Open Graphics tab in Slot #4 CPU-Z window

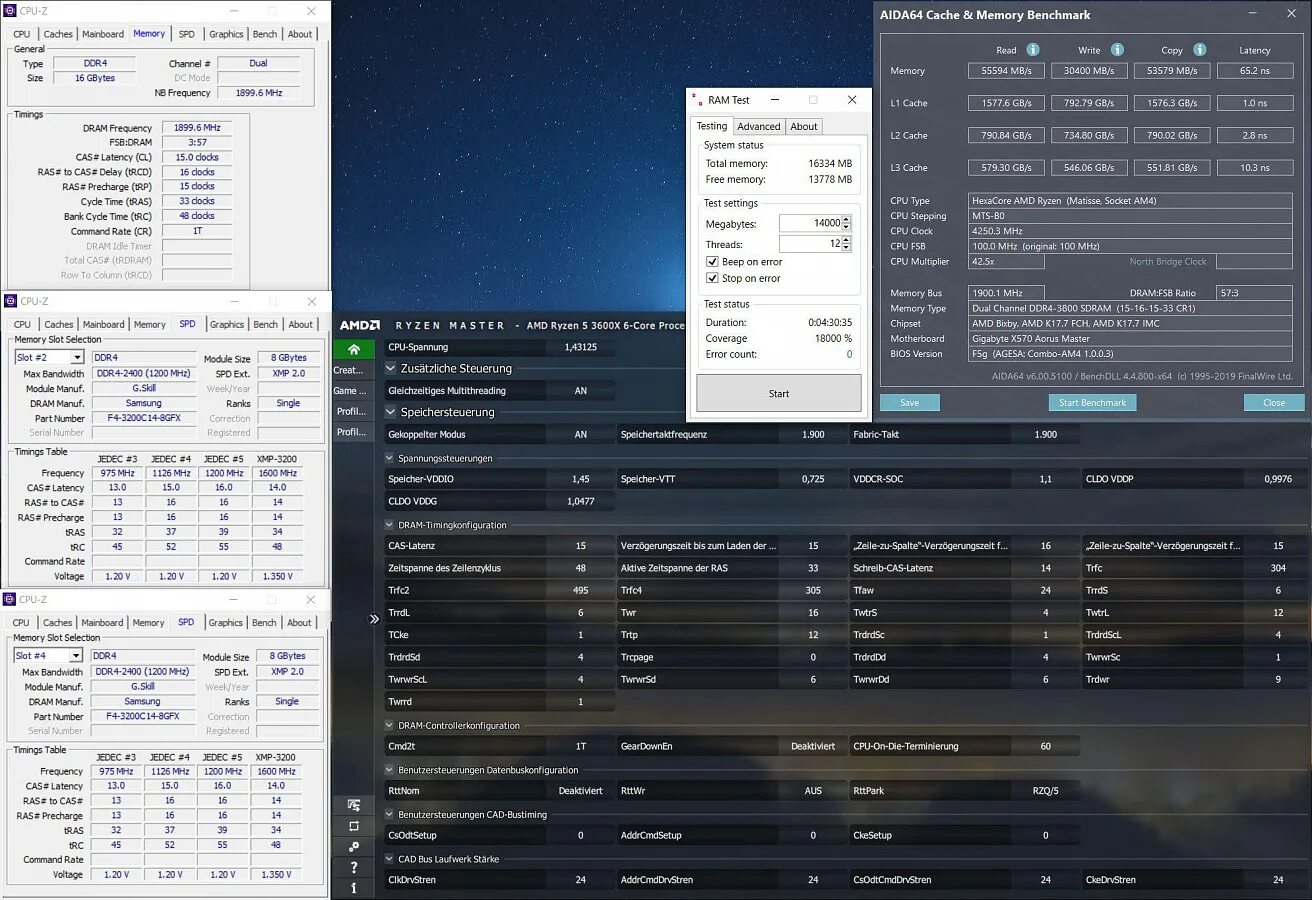pyautogui.click(x=226, y=623)
